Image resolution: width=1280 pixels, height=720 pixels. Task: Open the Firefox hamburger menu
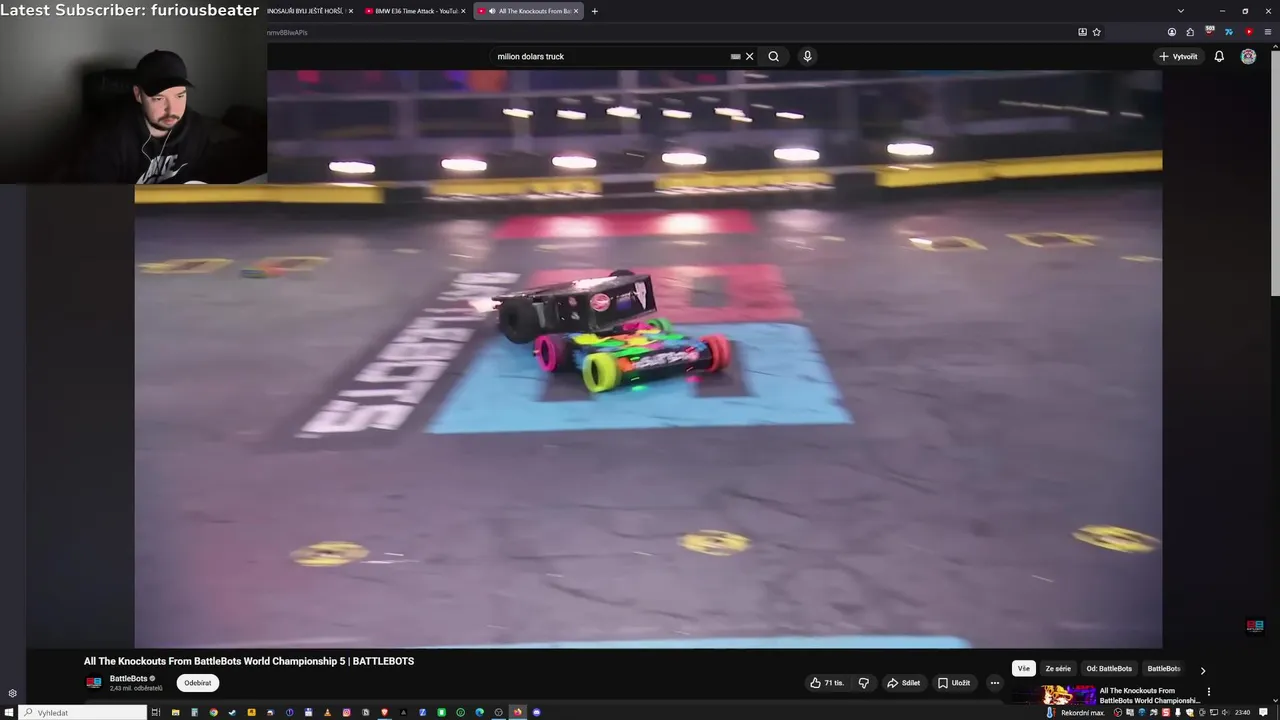(x=1268, y=32)
